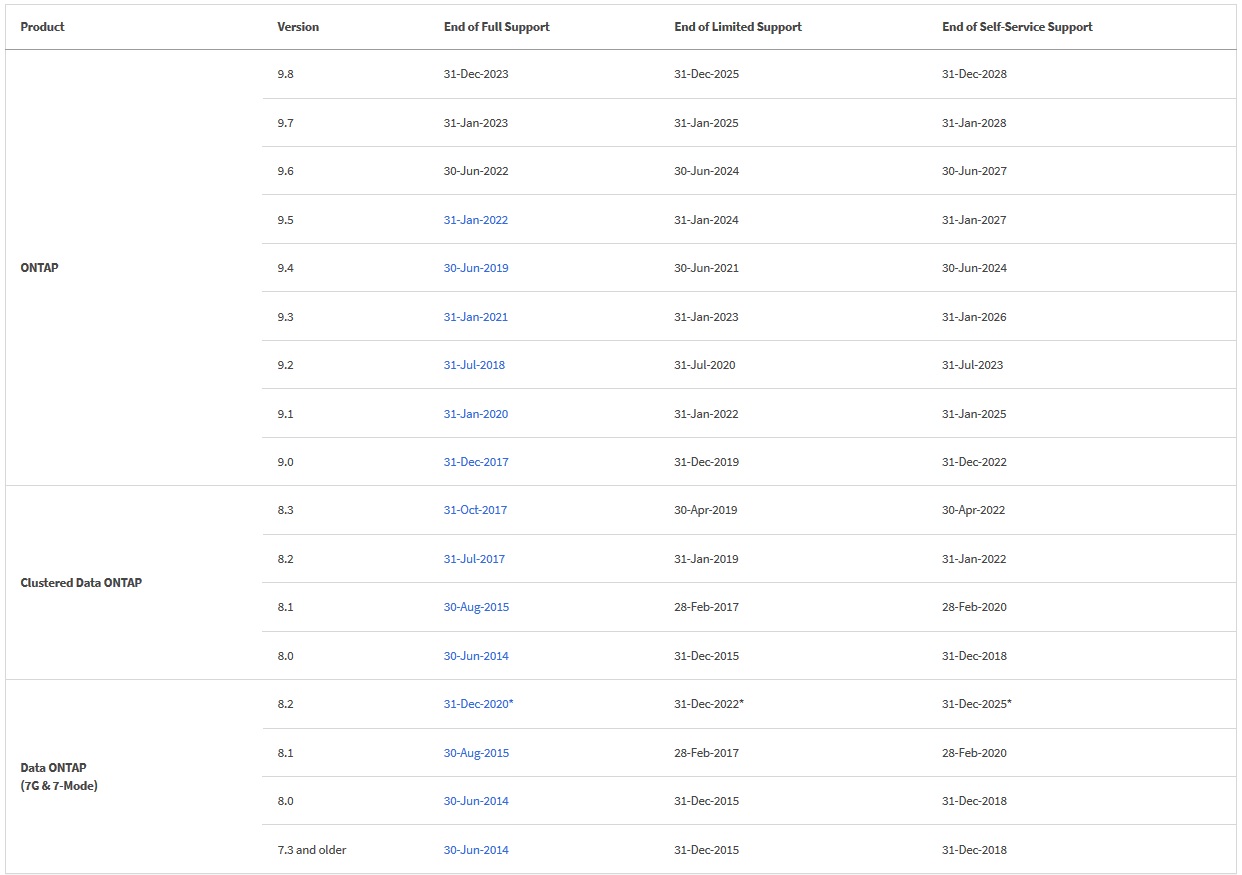Open the 31-Jan-2021 link for ONTAP 9.3

[475, 317]
